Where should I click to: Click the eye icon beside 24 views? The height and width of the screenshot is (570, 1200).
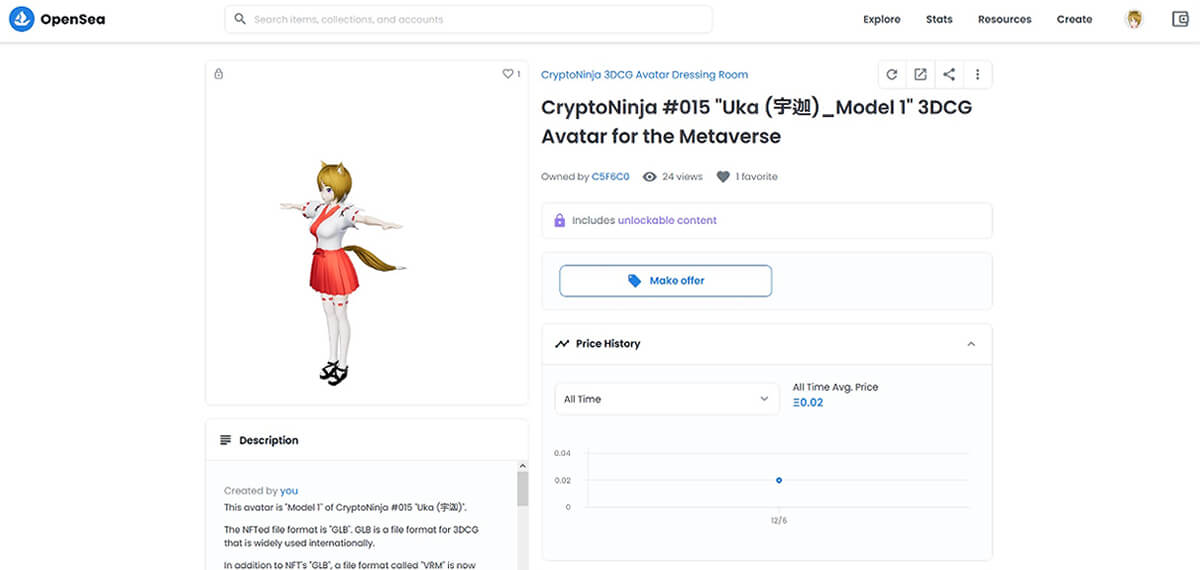[x=650, y=177]
